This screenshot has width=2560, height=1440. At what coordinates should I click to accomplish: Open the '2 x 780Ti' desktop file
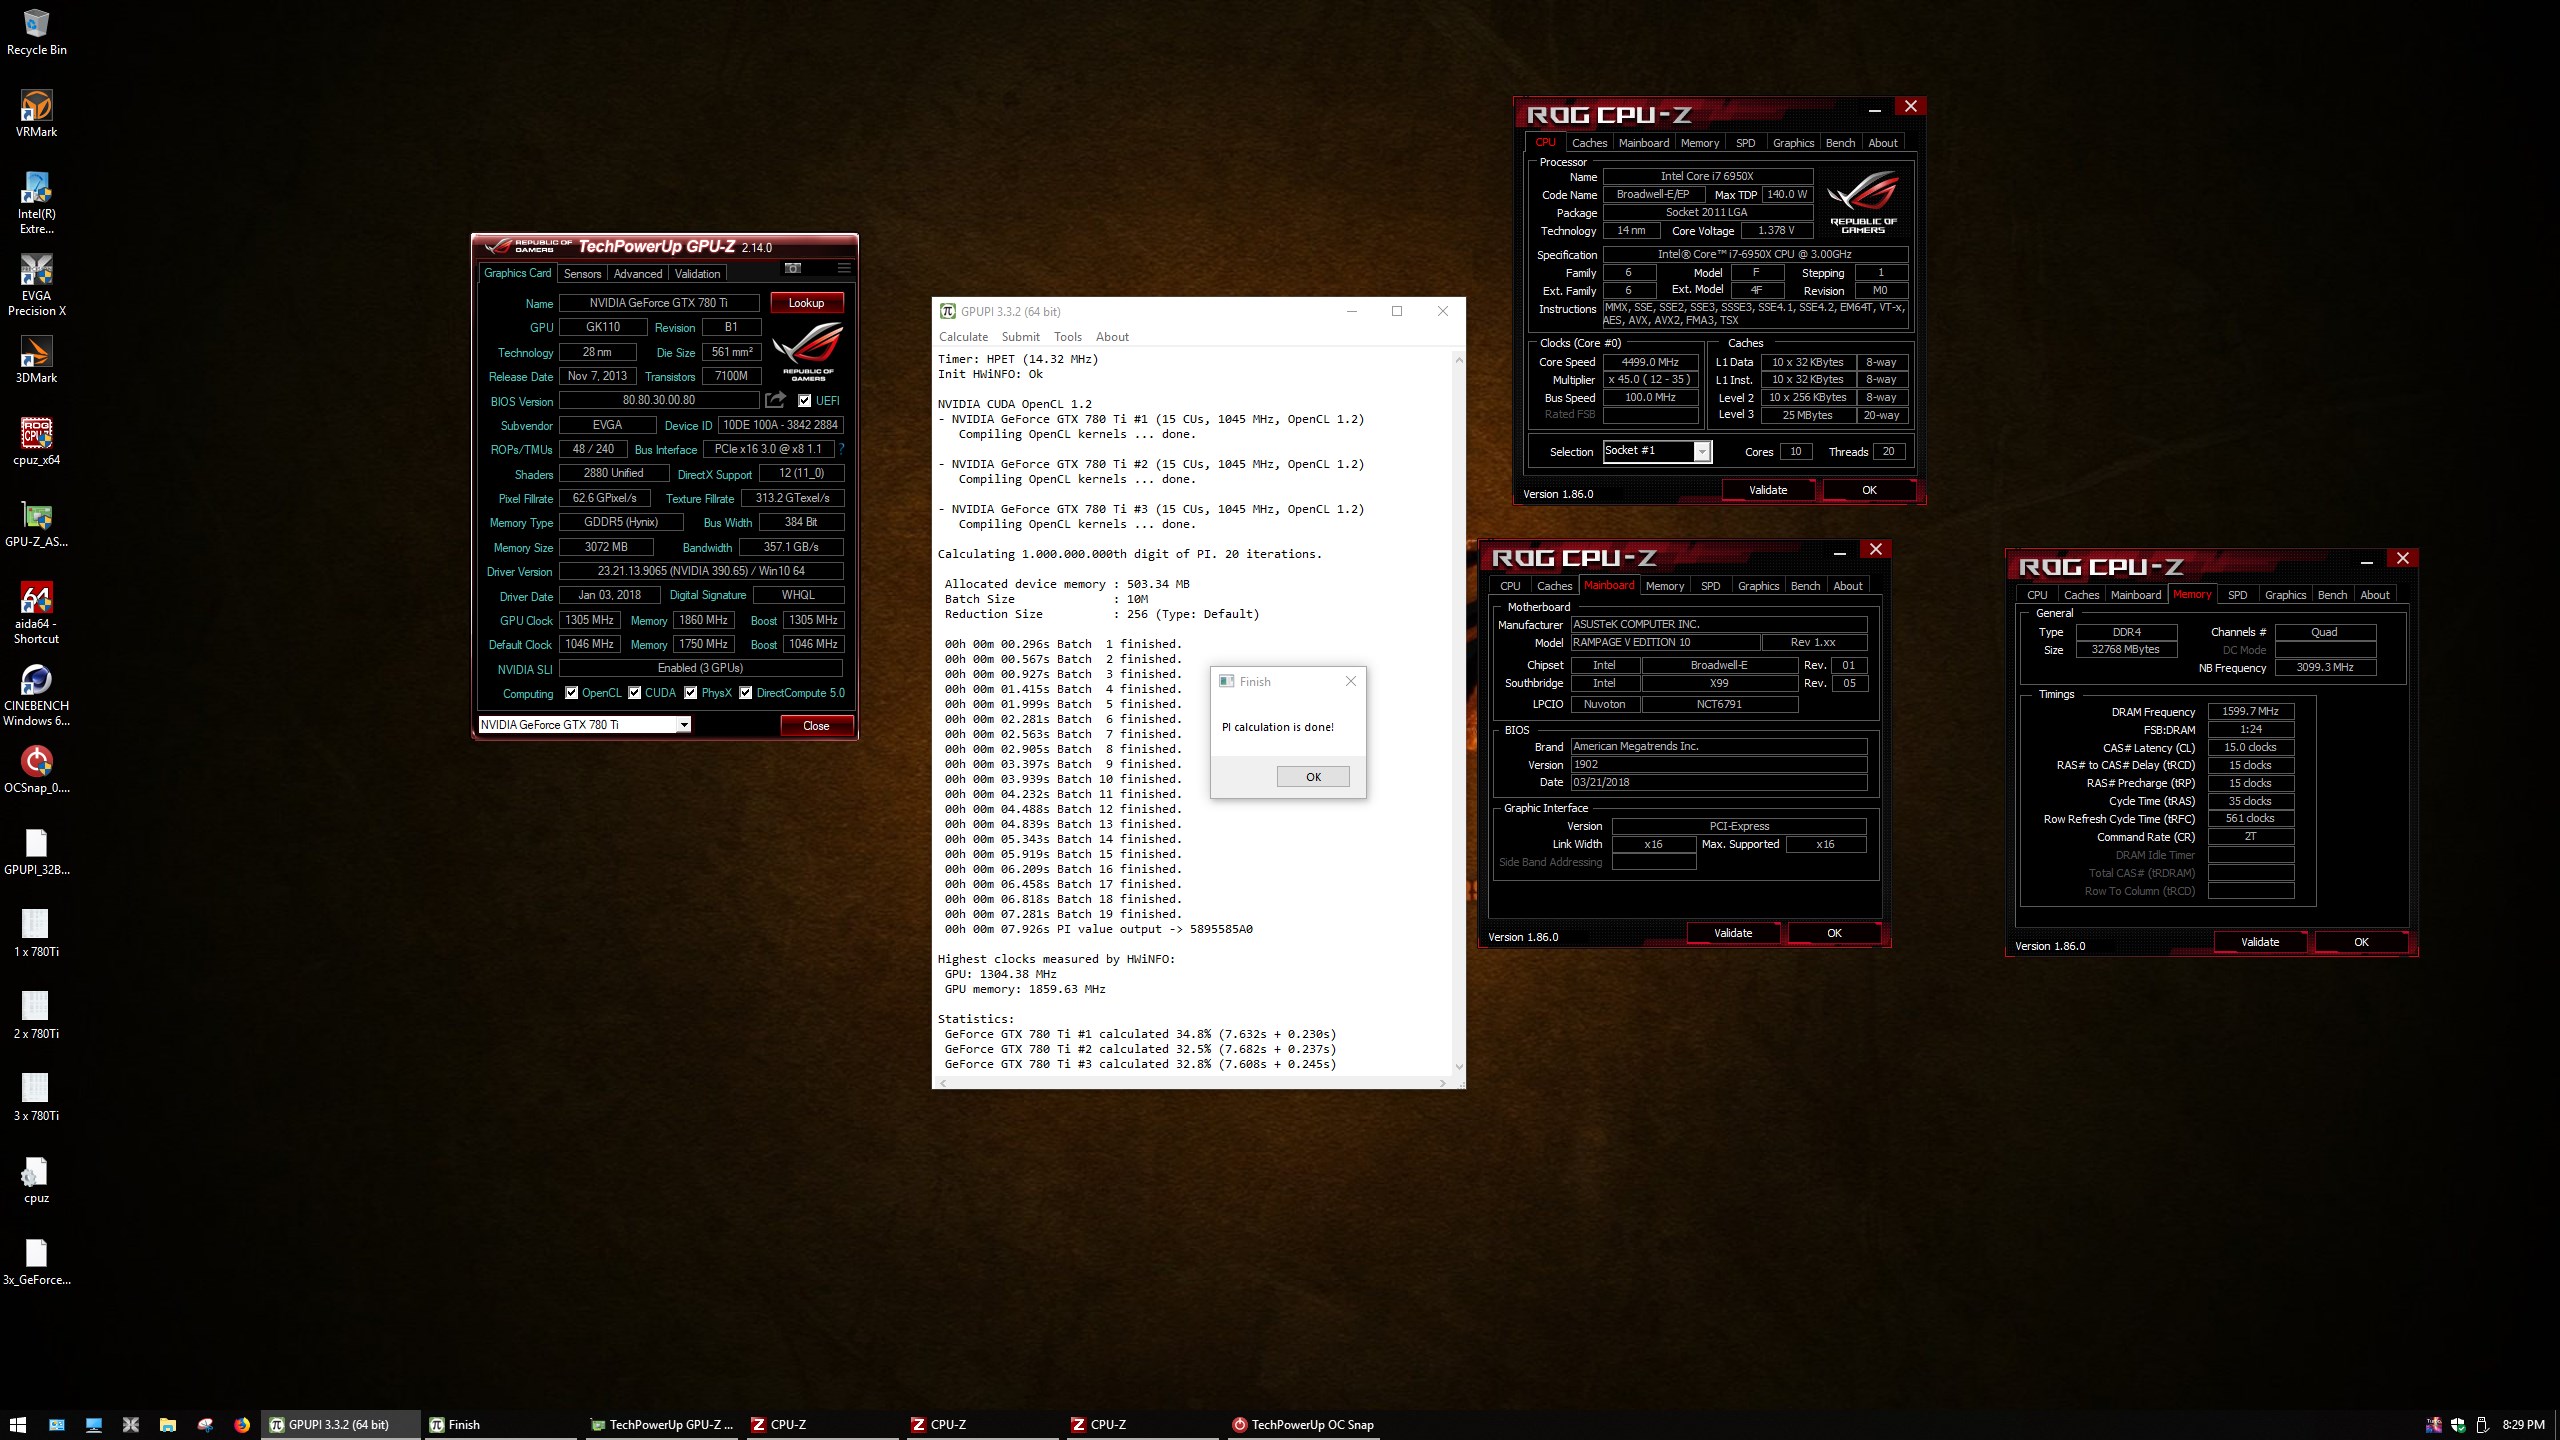click(x=36, y=1016)
